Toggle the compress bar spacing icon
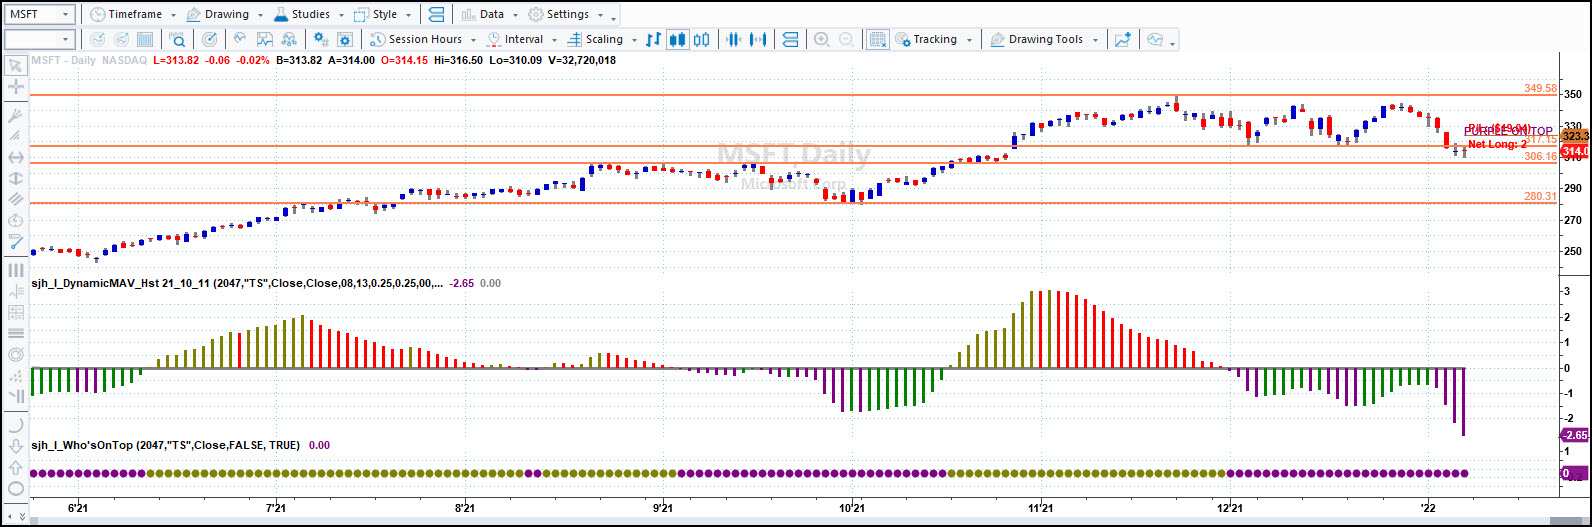Image resolution: width=1592 pixels, height=527 pixels. 734,40
